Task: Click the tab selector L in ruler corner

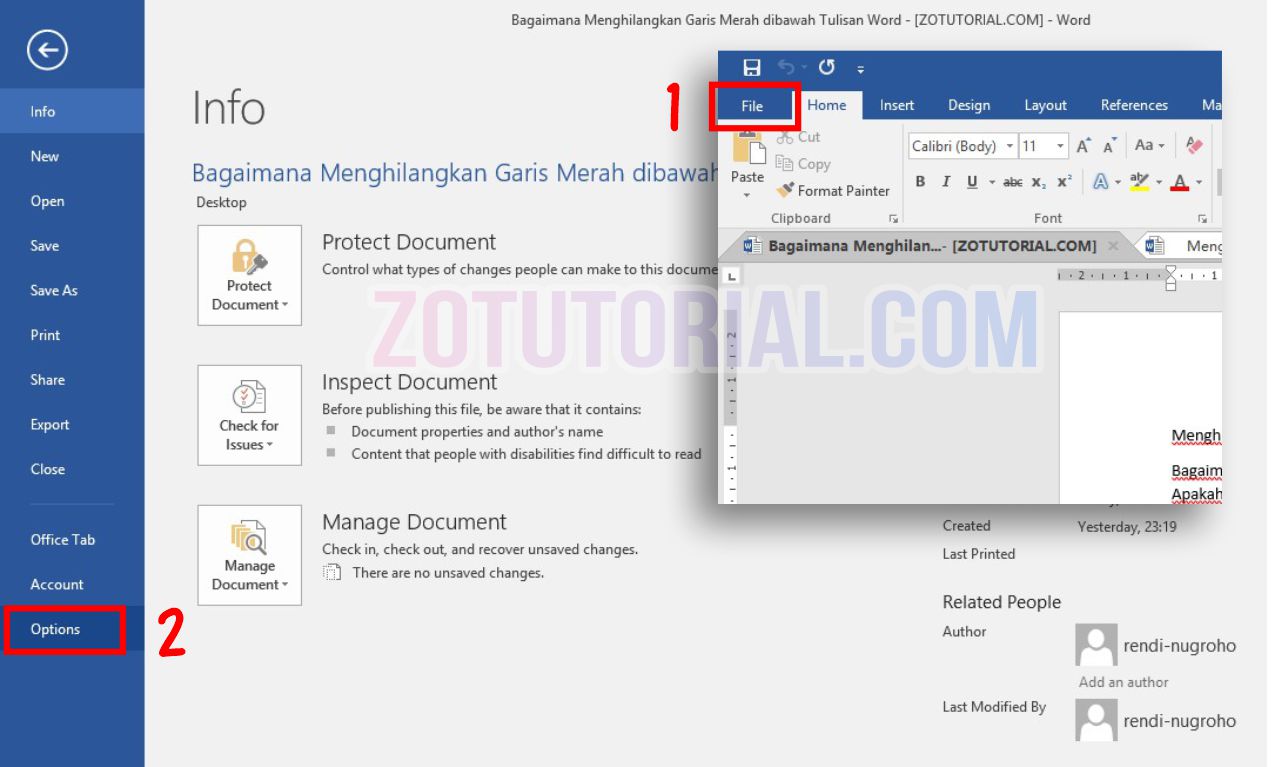Action: click(x=732, y=275)
